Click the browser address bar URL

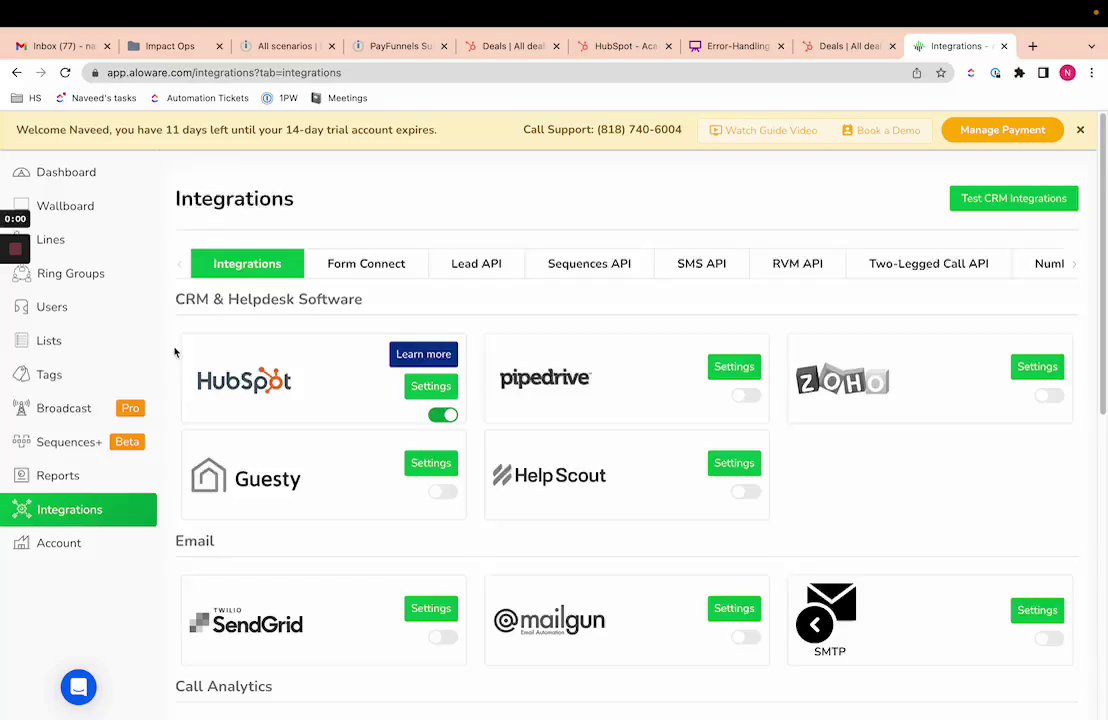[224, 73]
